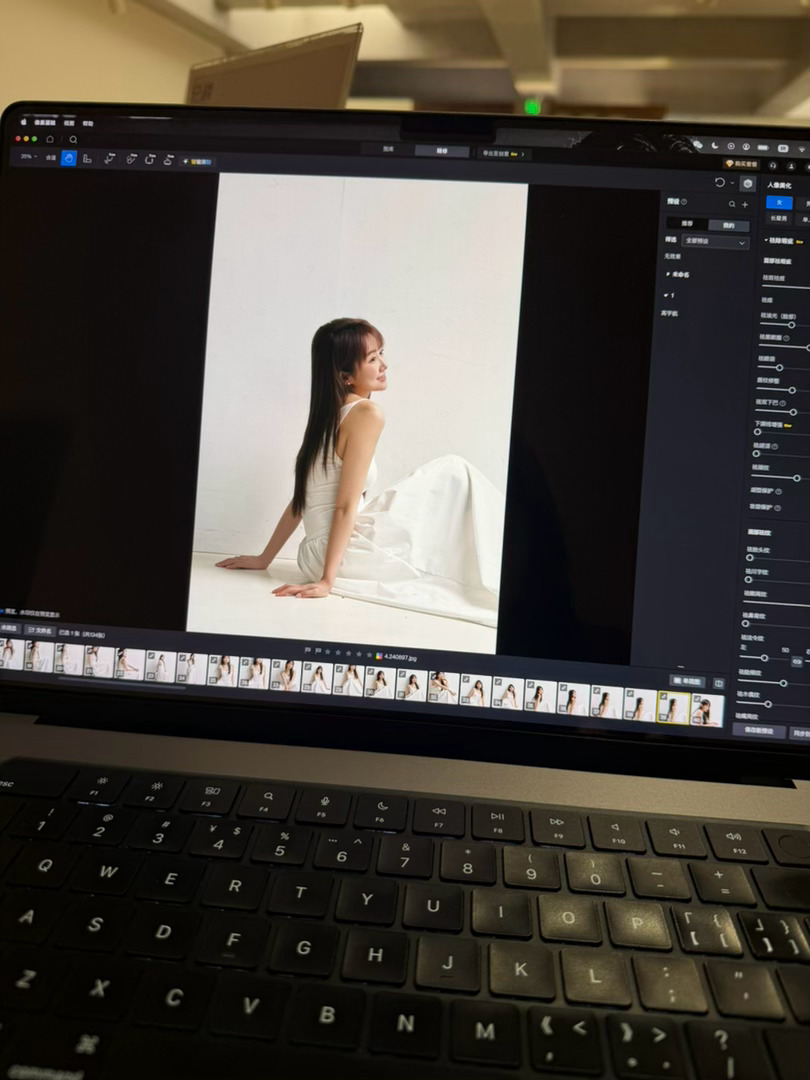Click the 保存新预设 button
Image resolution: width=810 pixels, height=1080 pixels.
coord(758,730)
